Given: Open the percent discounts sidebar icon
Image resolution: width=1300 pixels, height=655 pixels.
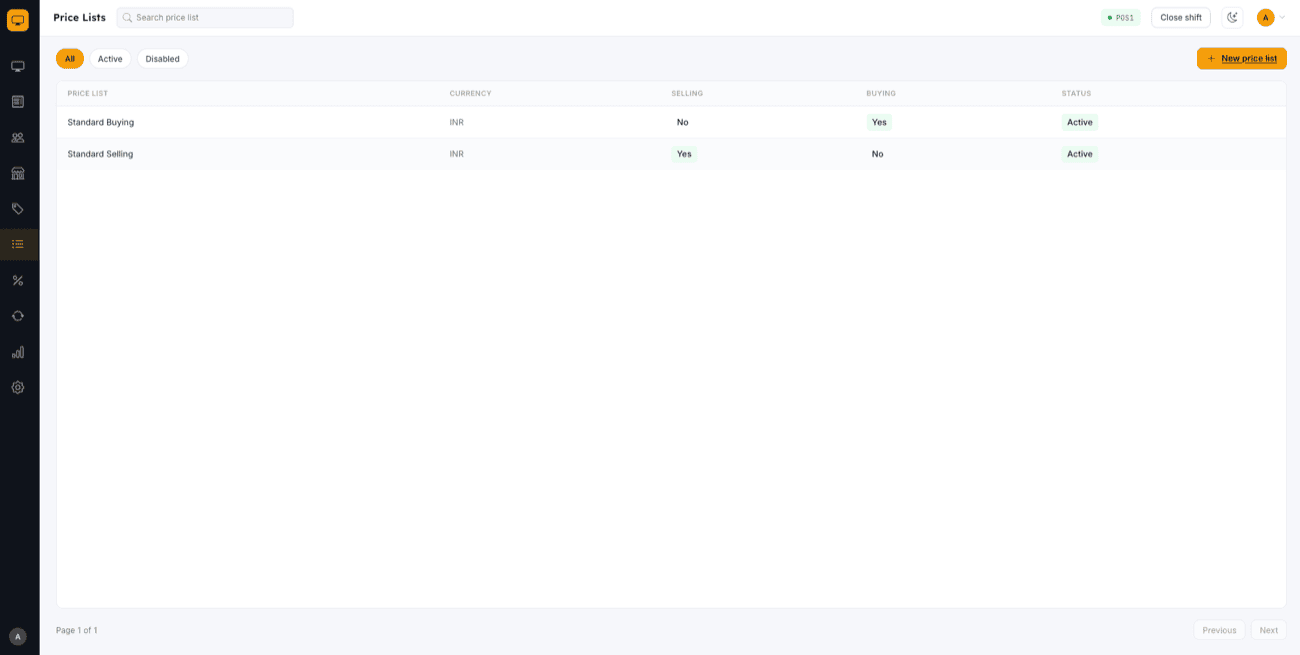Looking at the screenshot, I should coord(18,280).
